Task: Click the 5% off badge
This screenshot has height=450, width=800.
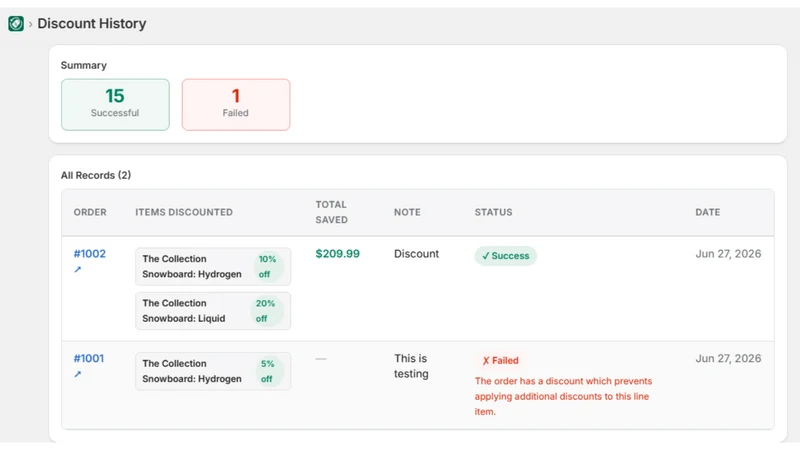Action: coord(268,371)
